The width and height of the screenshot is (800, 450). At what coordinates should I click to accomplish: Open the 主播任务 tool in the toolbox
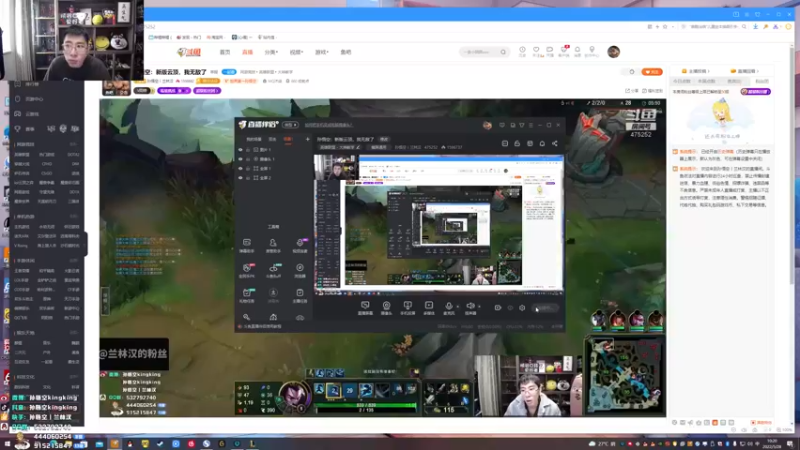pyautogui.click(x=300, y=295)
